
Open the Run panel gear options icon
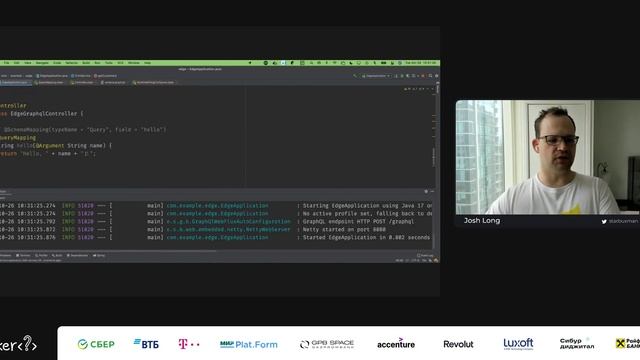(x=426, y=191)
